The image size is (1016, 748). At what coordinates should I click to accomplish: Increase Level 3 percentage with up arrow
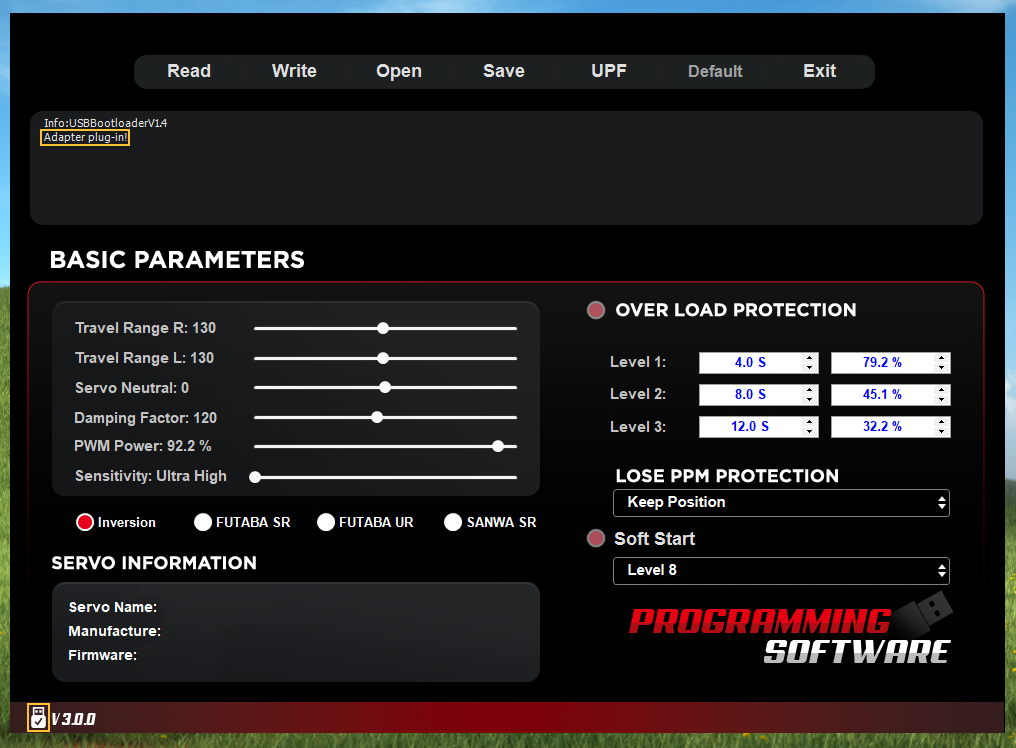[941, 422]
